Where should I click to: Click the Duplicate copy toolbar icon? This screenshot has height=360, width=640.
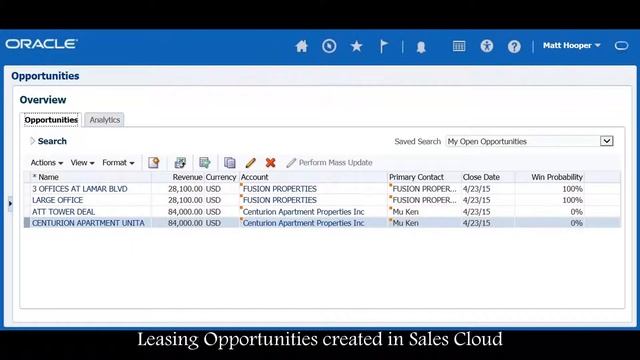(x=230, y=162)
